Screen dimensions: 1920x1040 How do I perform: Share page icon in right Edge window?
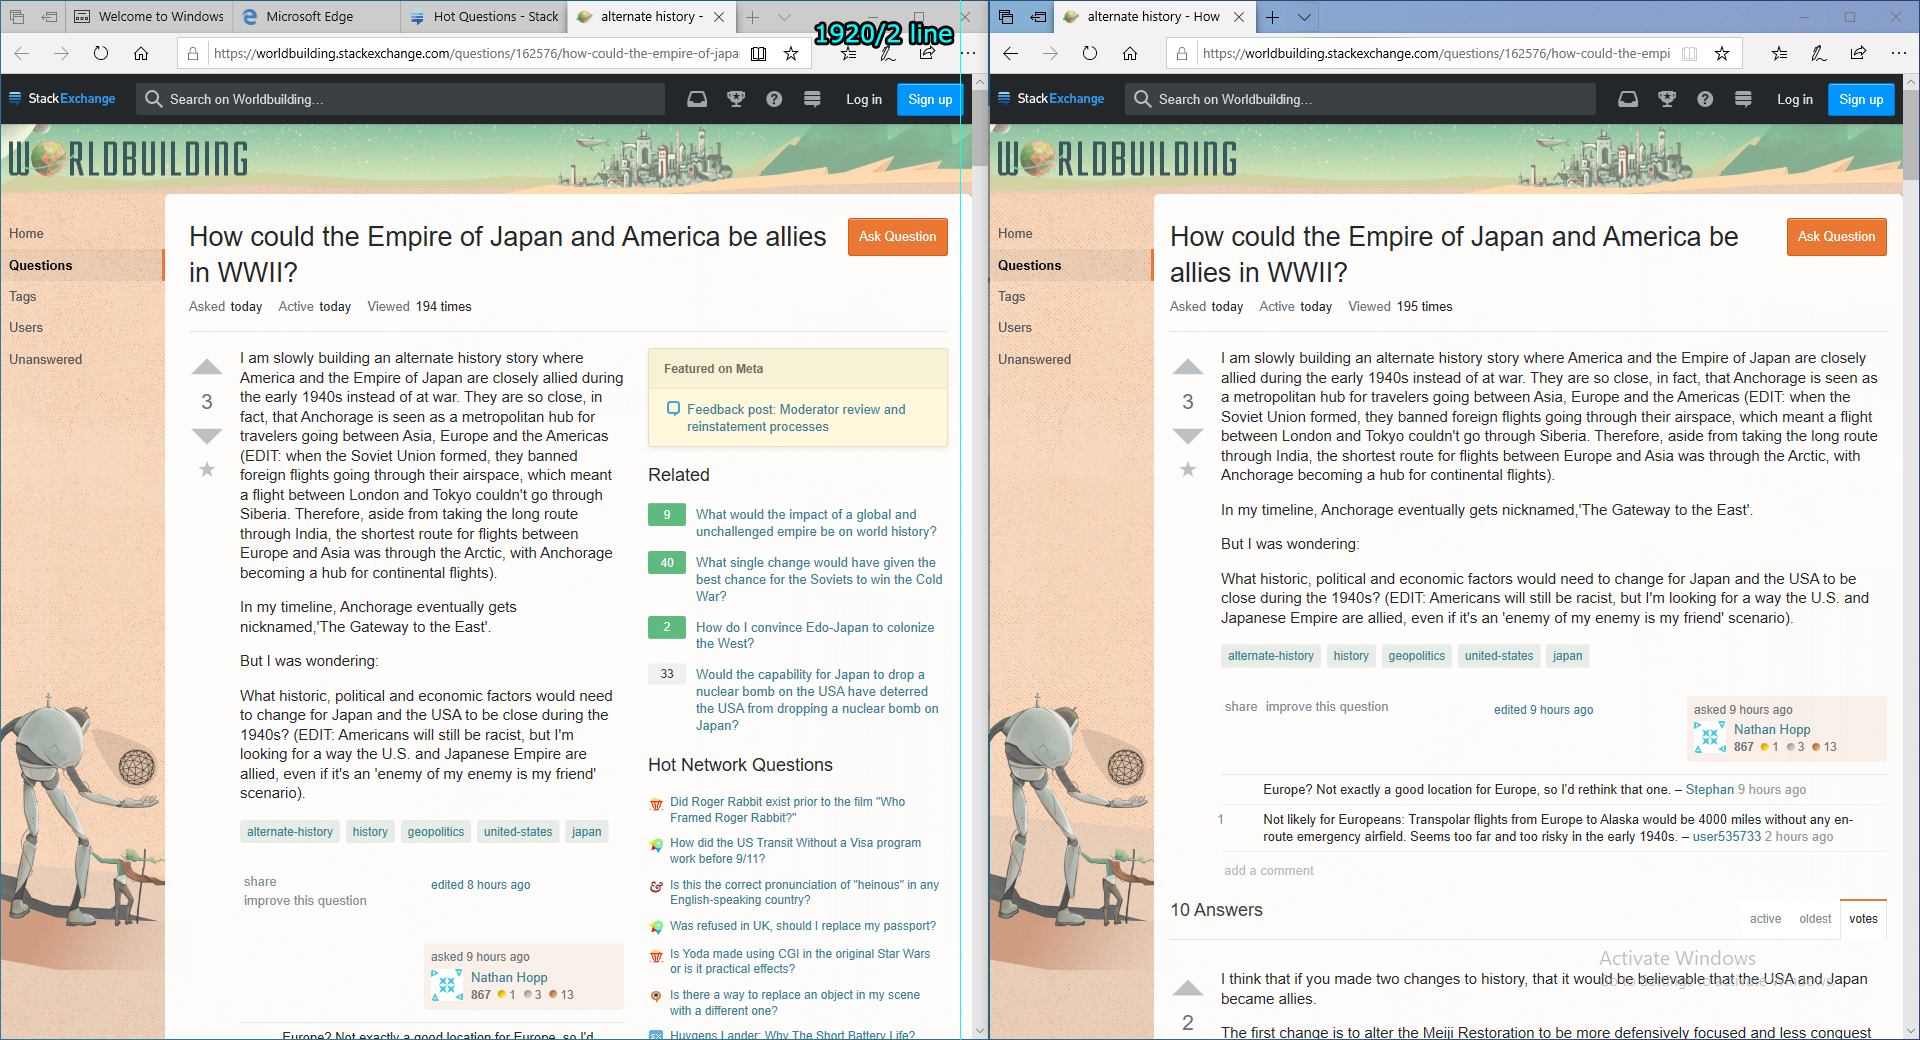[1858, 53]
